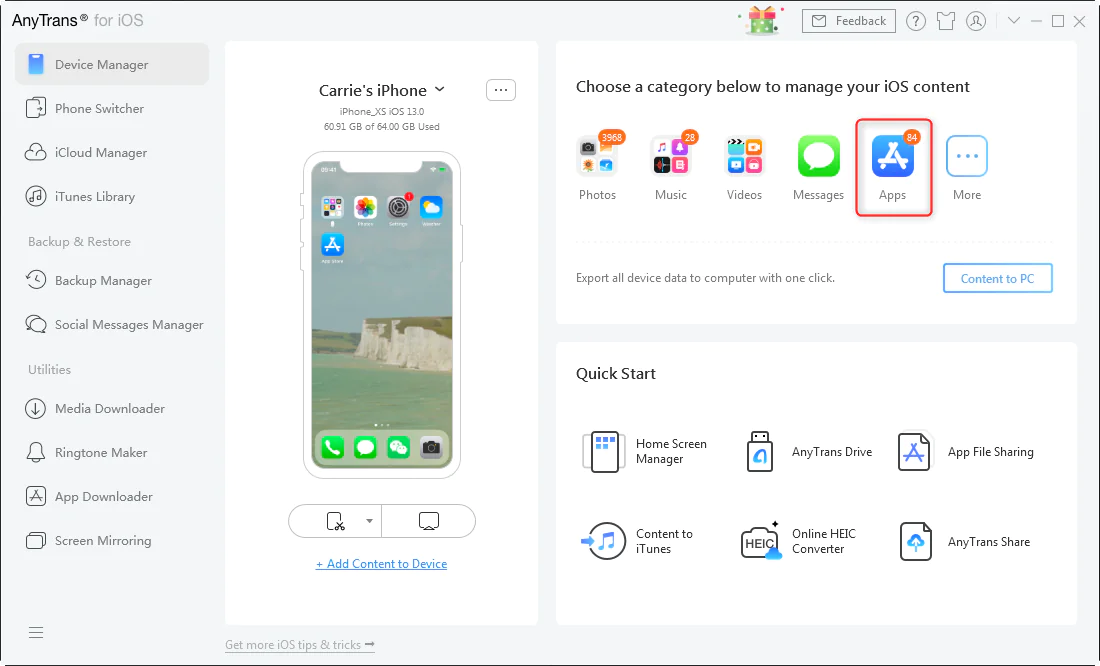Open the skin theme shirt icon
This screenshot has width=1100, height=666.
point(946,21)
